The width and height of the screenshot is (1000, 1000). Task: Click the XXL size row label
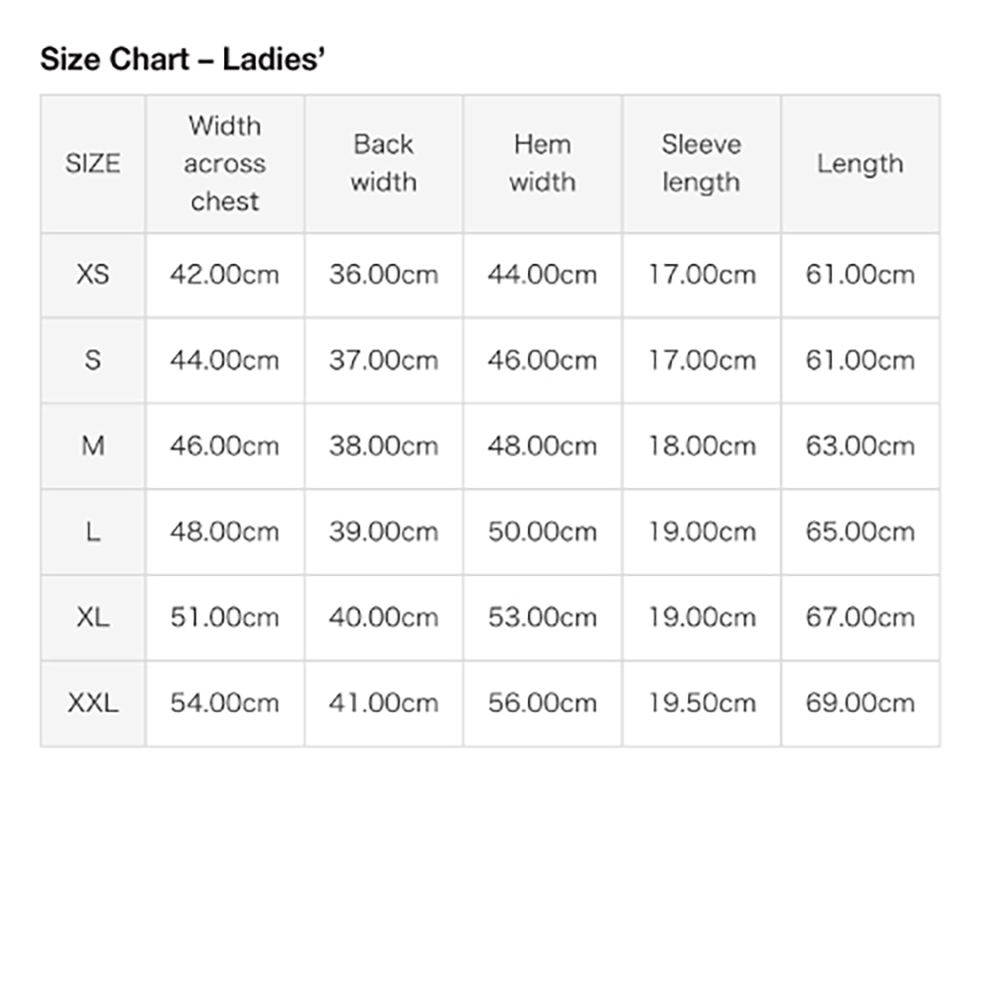pyautogui.click(x=93, y=703)
